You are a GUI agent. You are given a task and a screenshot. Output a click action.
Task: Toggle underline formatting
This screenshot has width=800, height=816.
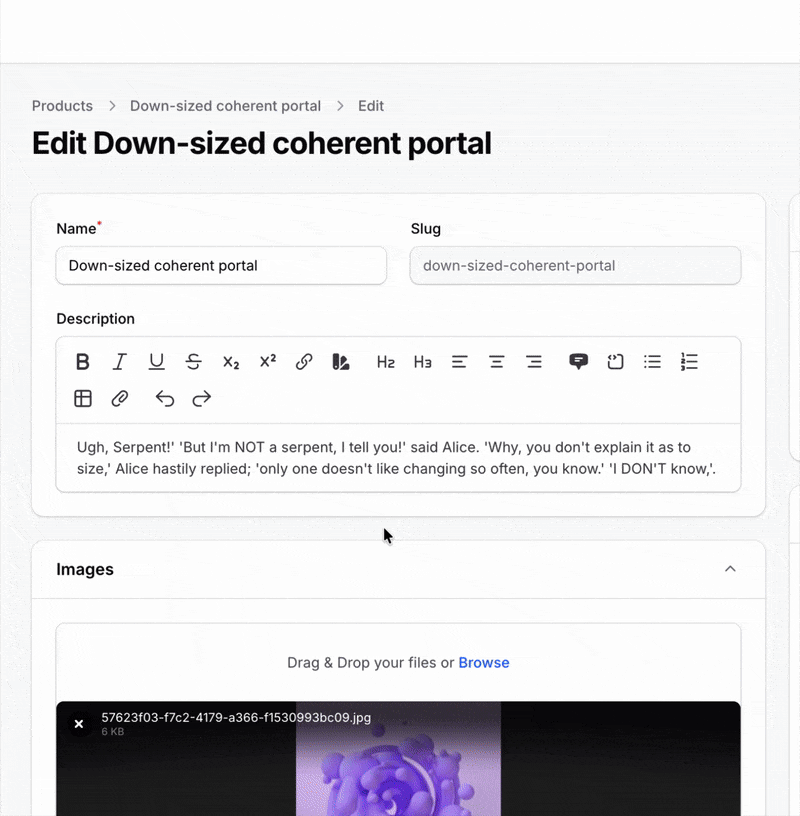(156, 362)
